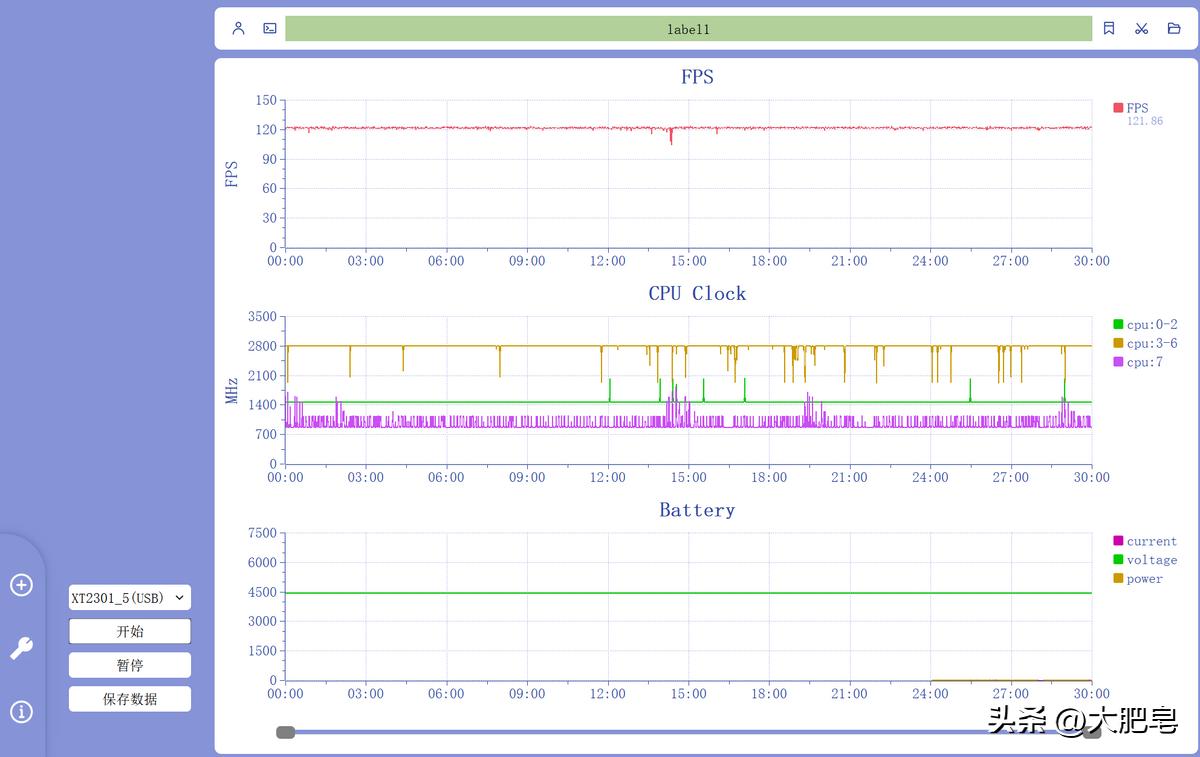This screenshot has width=1200, height=757.
Task: Click the green label1 bar
Action: tap(688, 29)
